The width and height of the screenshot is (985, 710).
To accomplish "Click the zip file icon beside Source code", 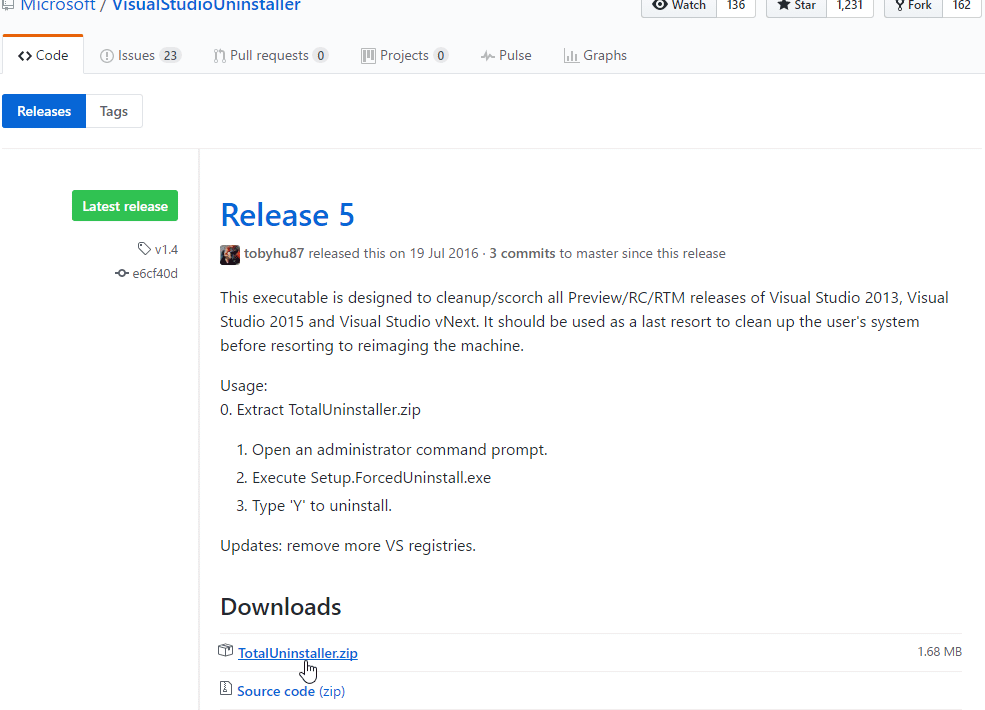I will (x=226, y=688).
